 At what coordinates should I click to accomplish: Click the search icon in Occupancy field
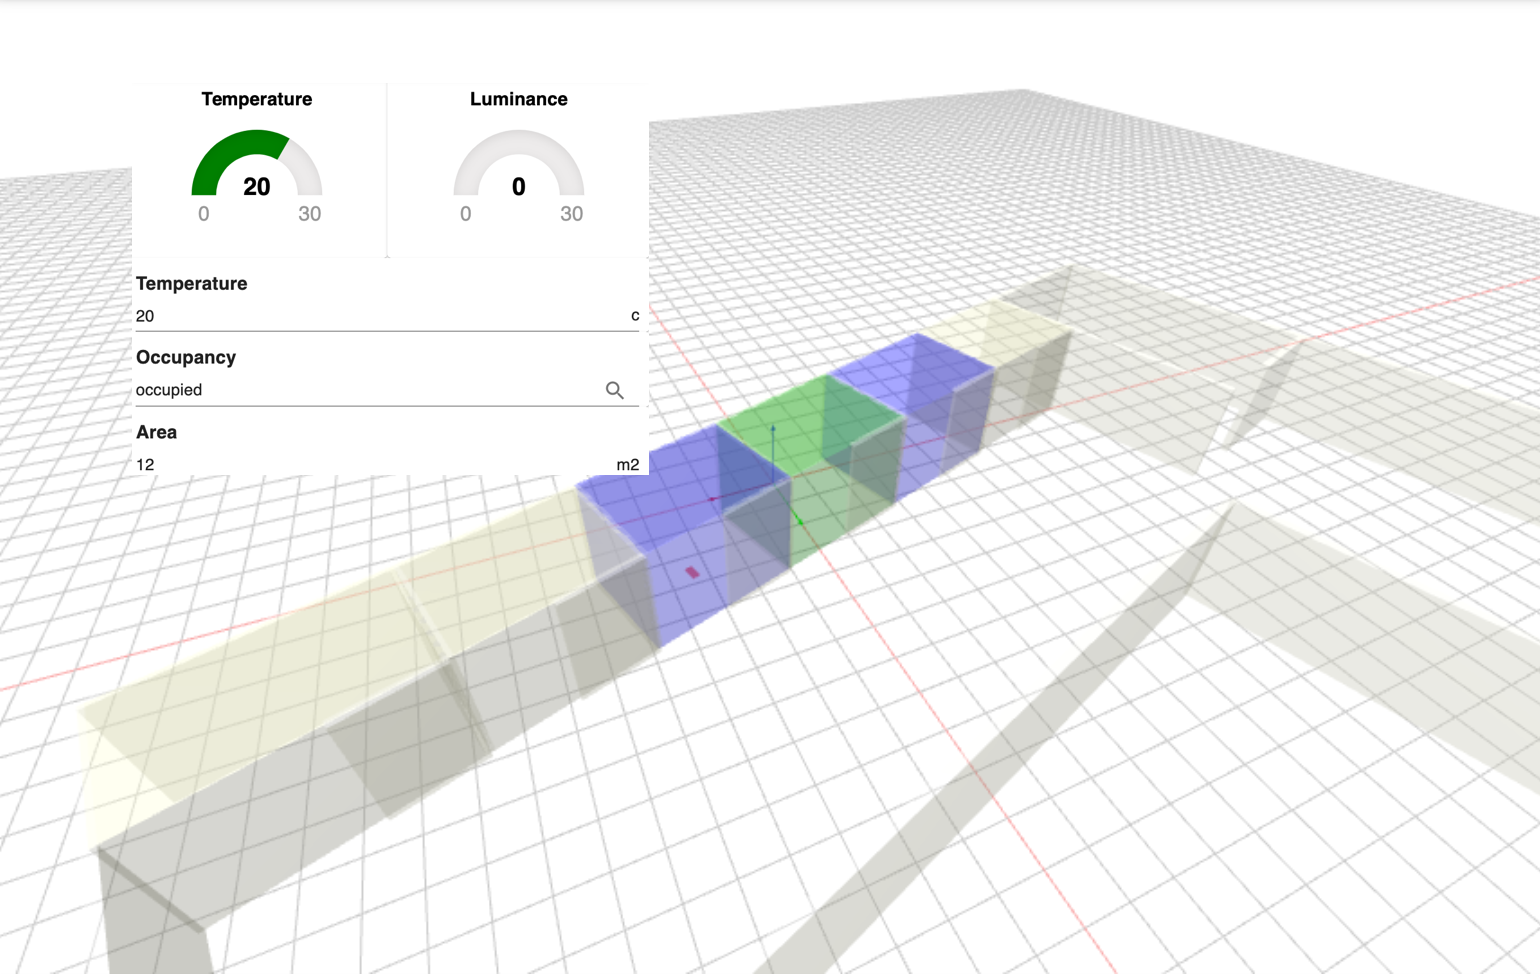[x=615, y=390]
